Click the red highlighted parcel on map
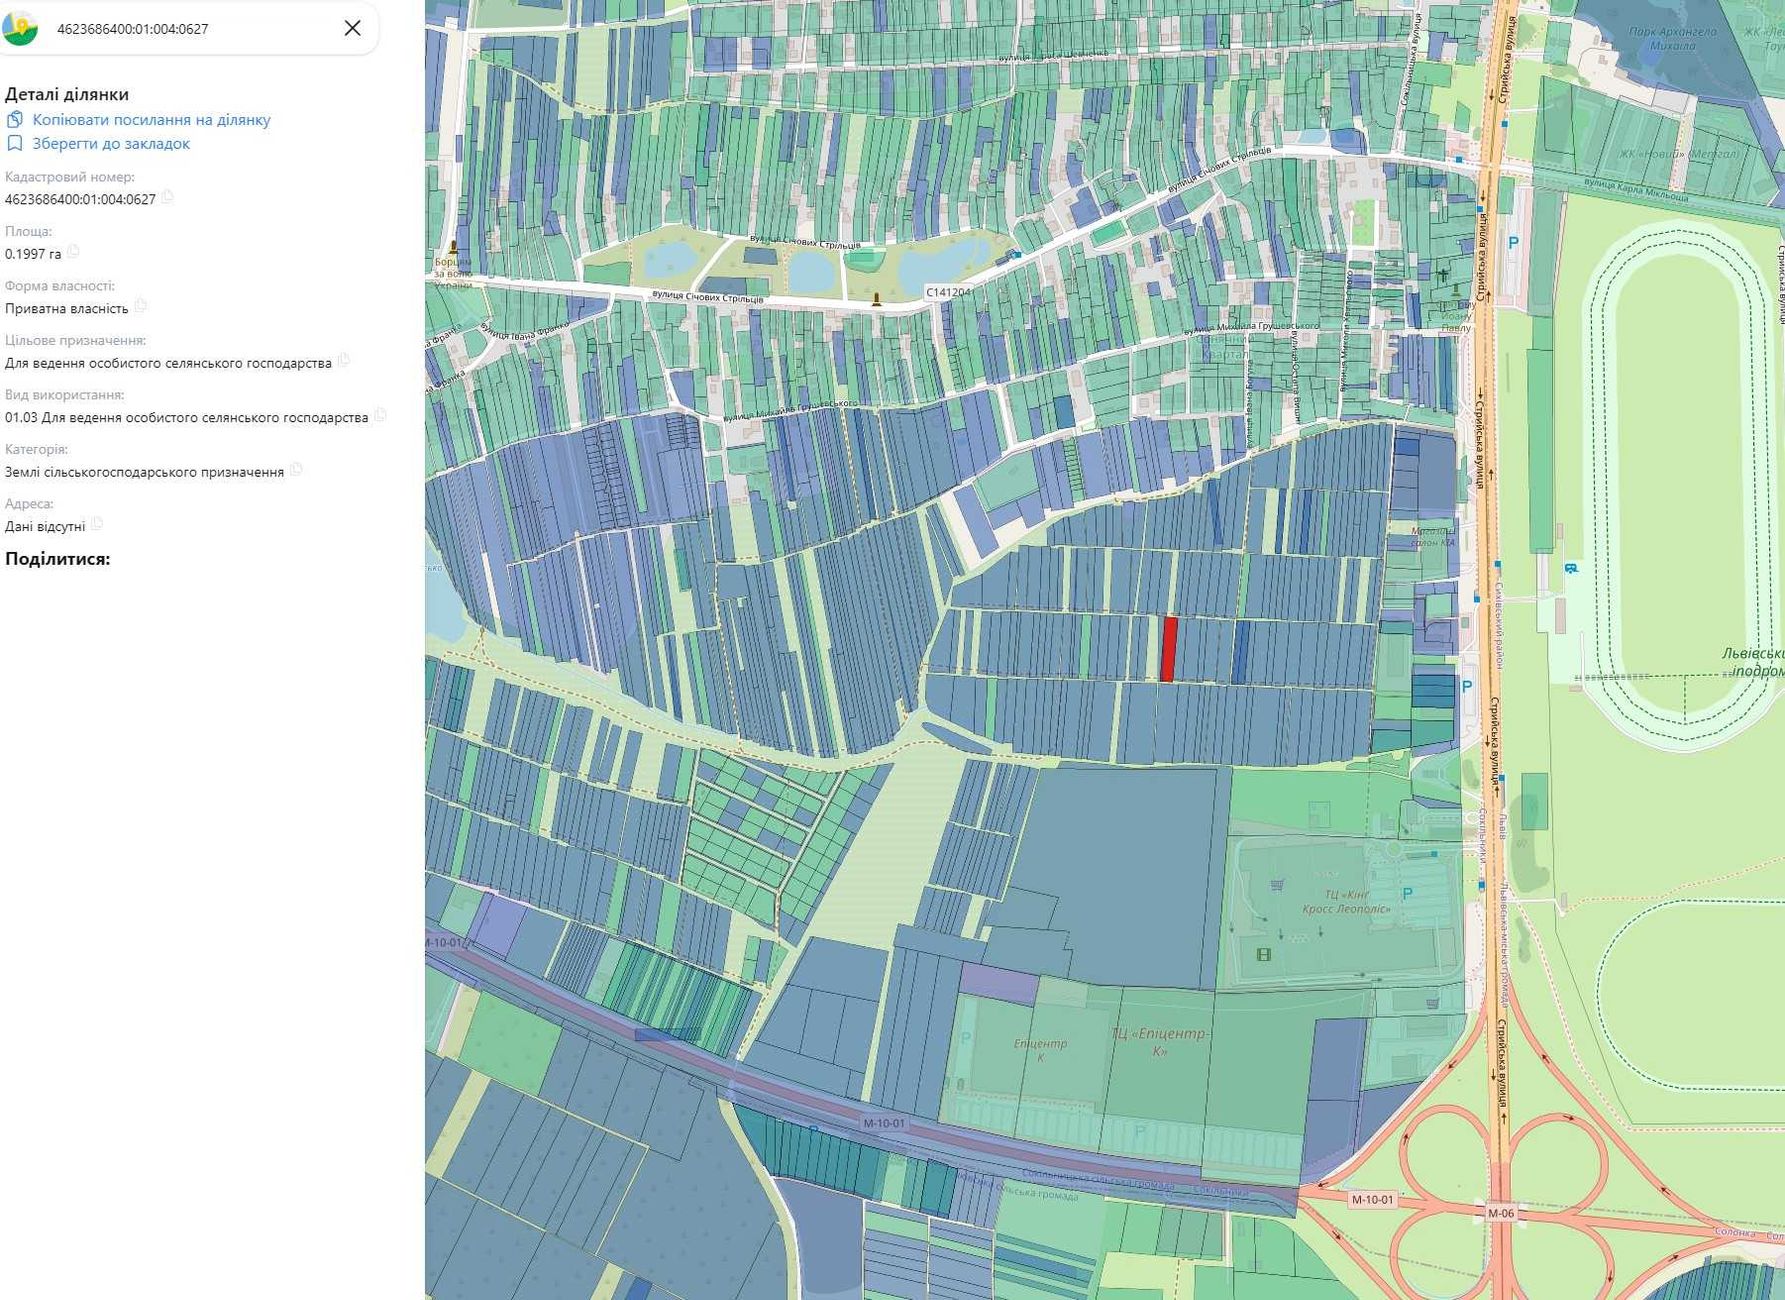 tap(1168, 649)
